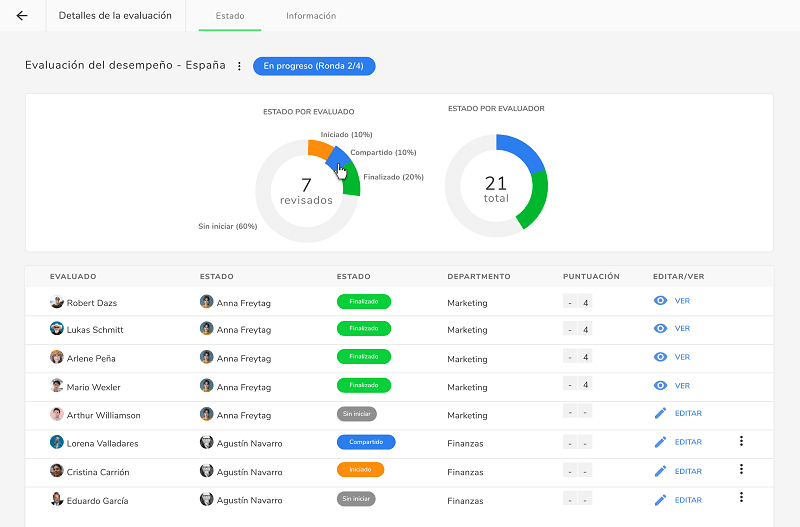Image resolution: width=800 pixels, height=527 pixels.
Task: Open three-dot menu in Lorena Valladares row
Action: coord(741,441)
